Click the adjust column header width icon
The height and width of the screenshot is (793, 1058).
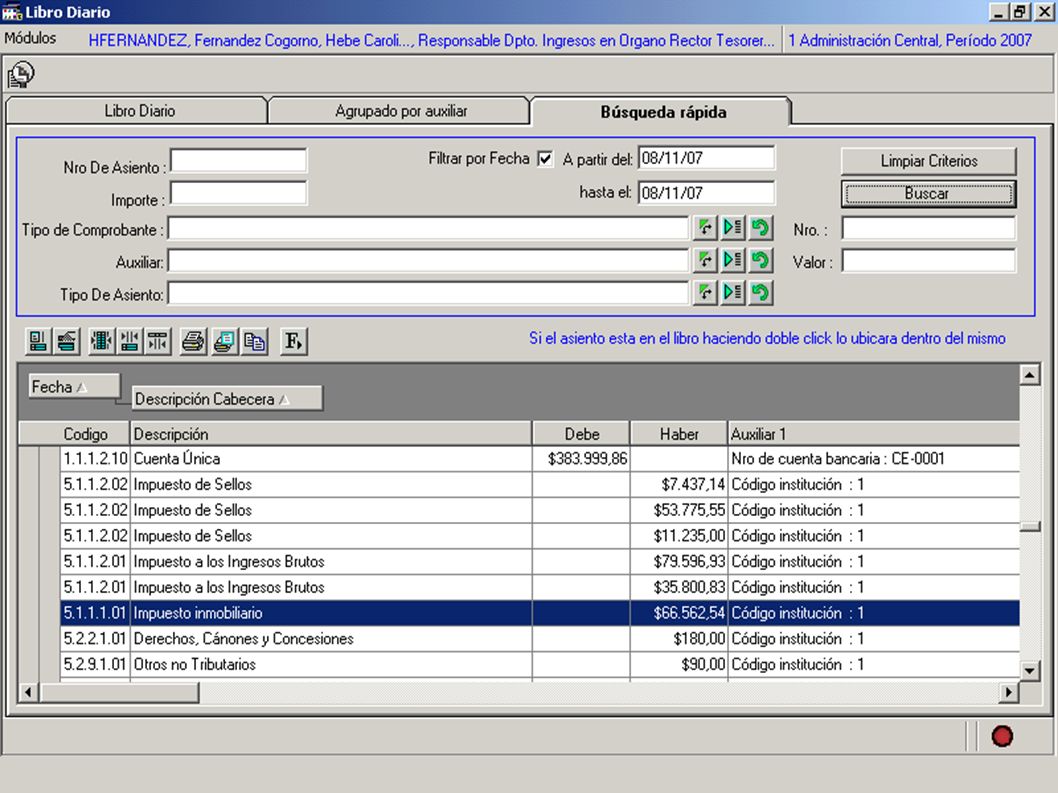click(158, 341)
